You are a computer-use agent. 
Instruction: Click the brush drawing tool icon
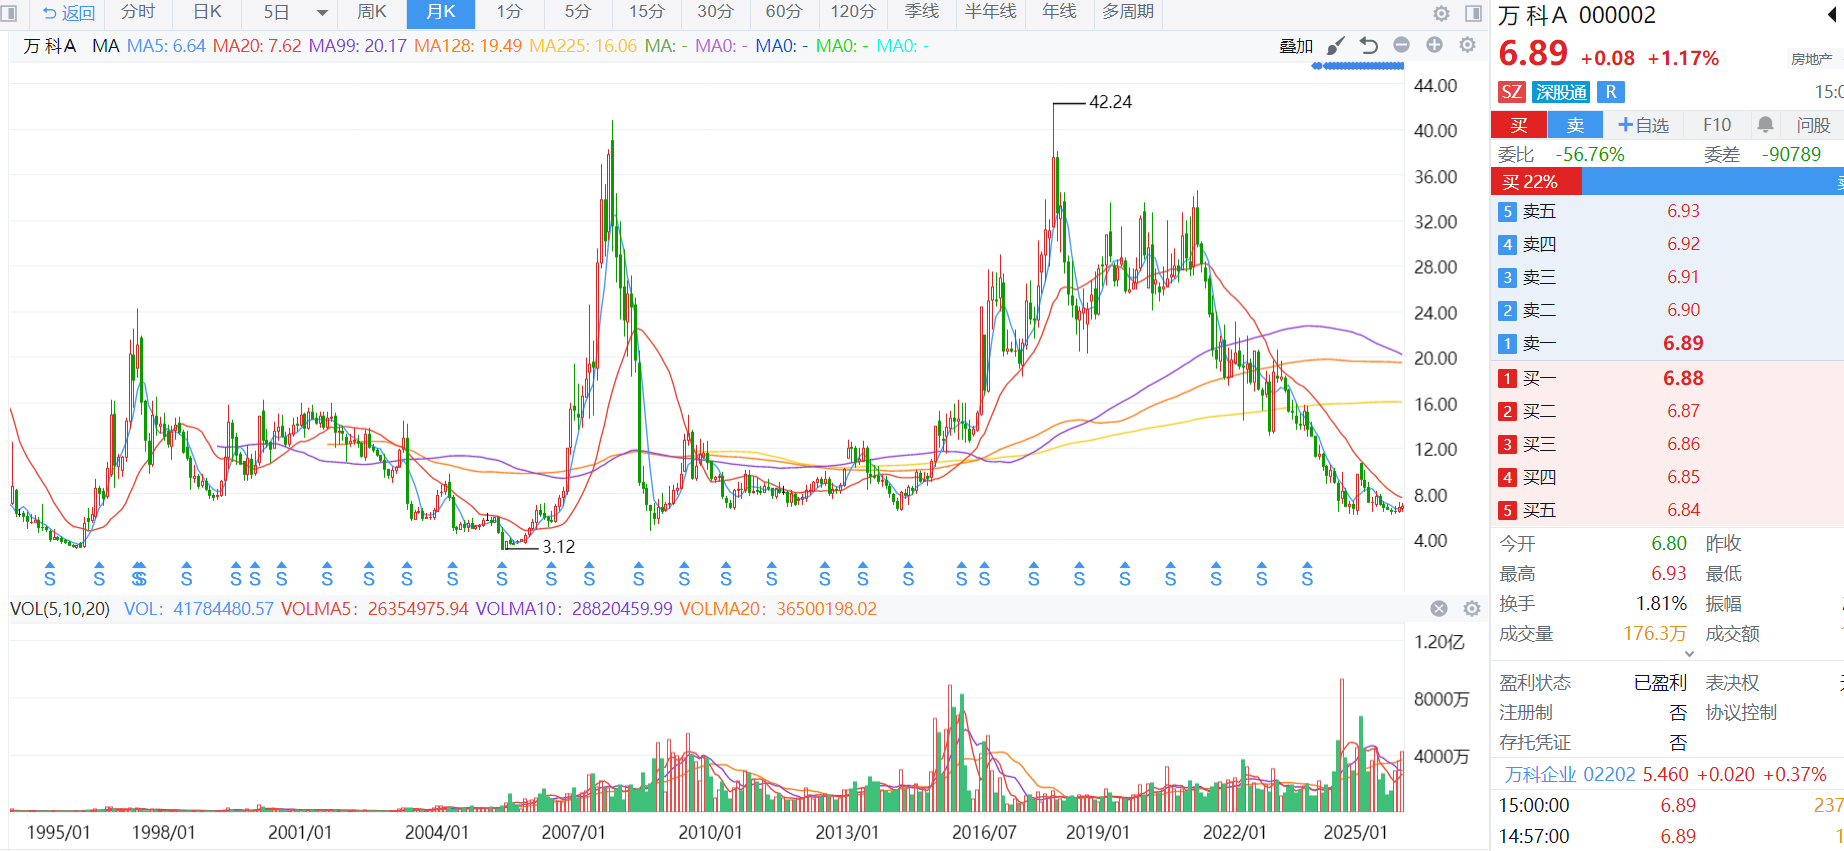pyautogui.click(x=1336, y=46)
